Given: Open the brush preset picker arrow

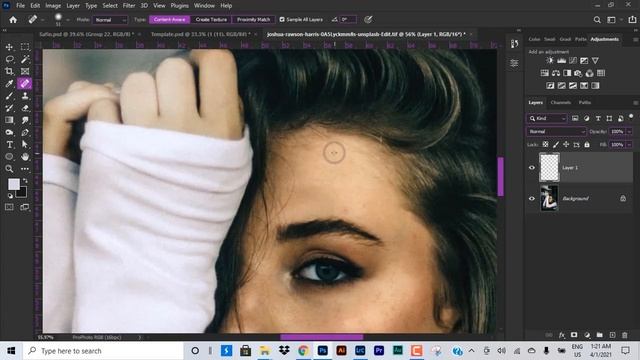Looking at the screenshot, I should tap(68, 20).
